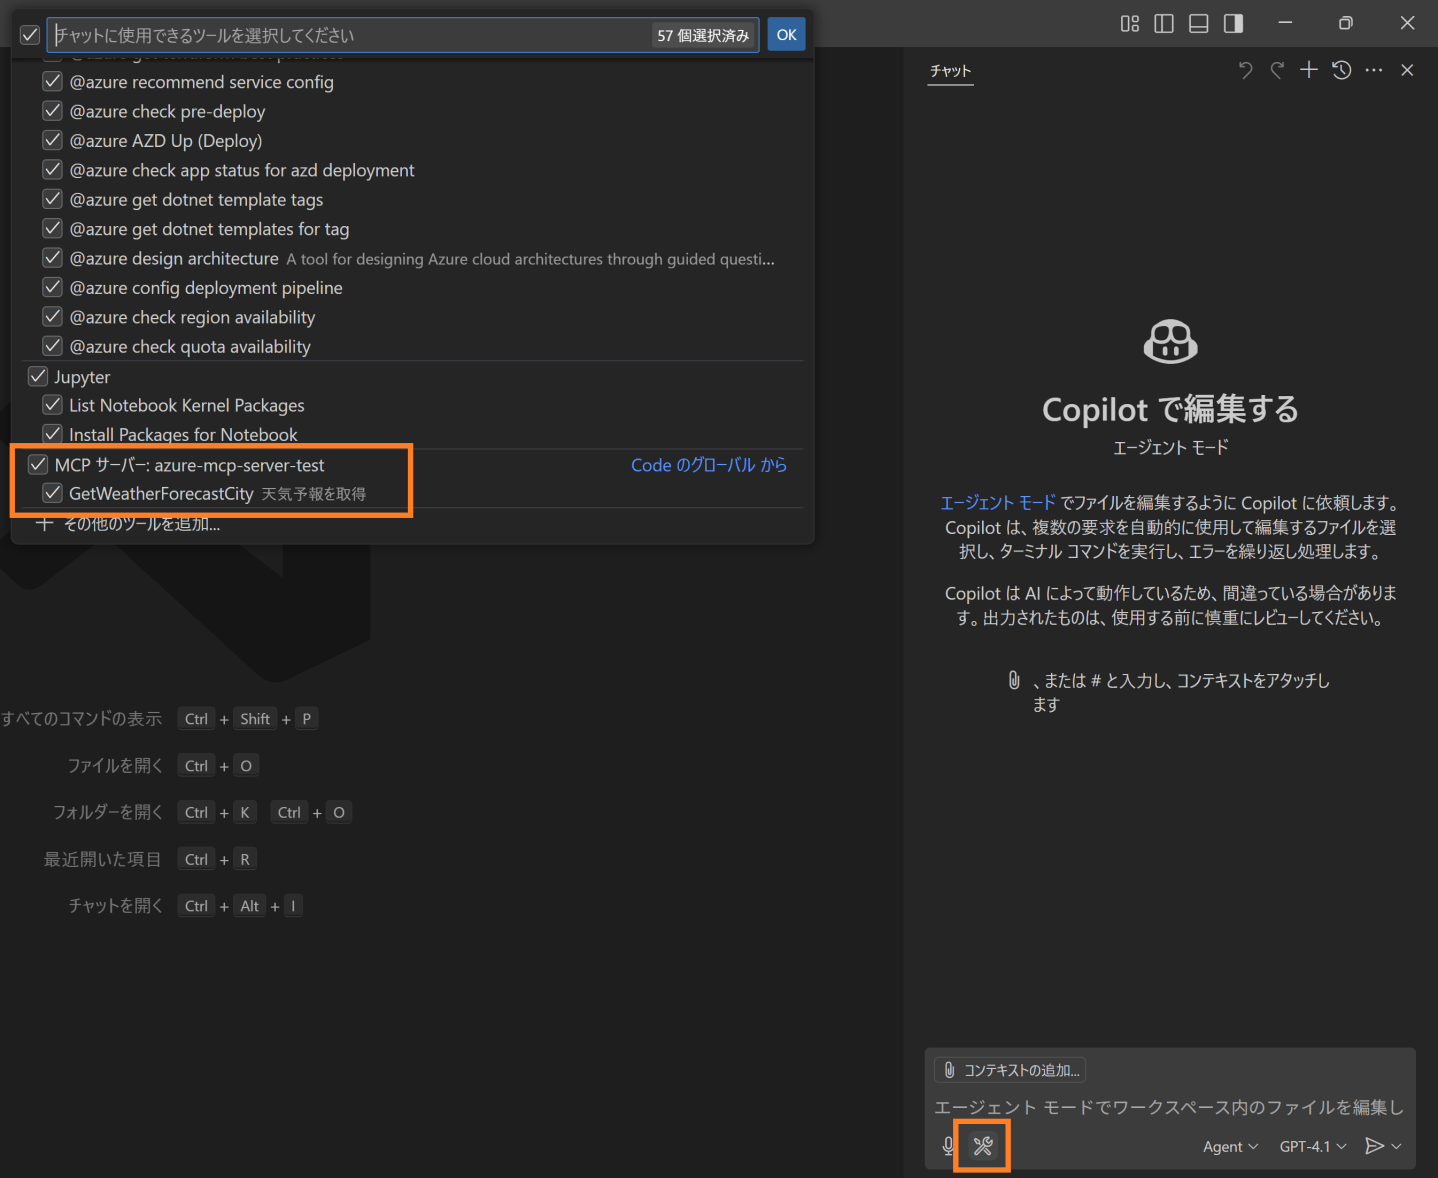The image size is (1438, 1178).
Task: Open the customize layout icon
Action: (1130, 23)
